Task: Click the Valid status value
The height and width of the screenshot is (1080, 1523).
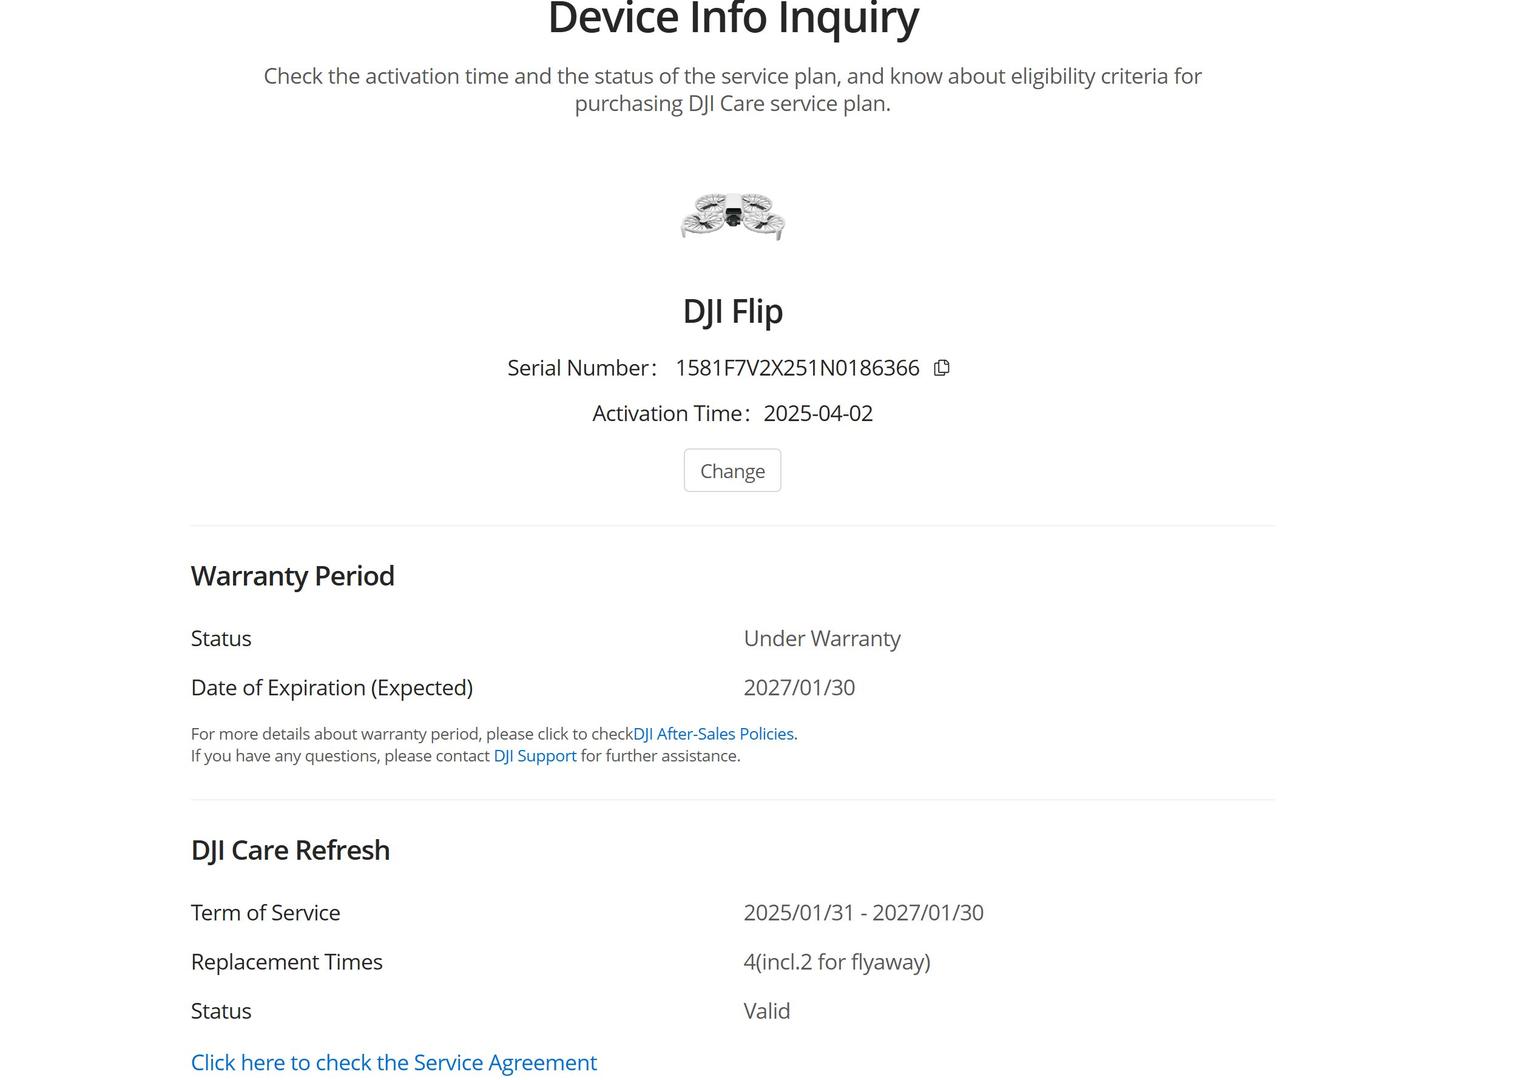Action: (766, 1011)
